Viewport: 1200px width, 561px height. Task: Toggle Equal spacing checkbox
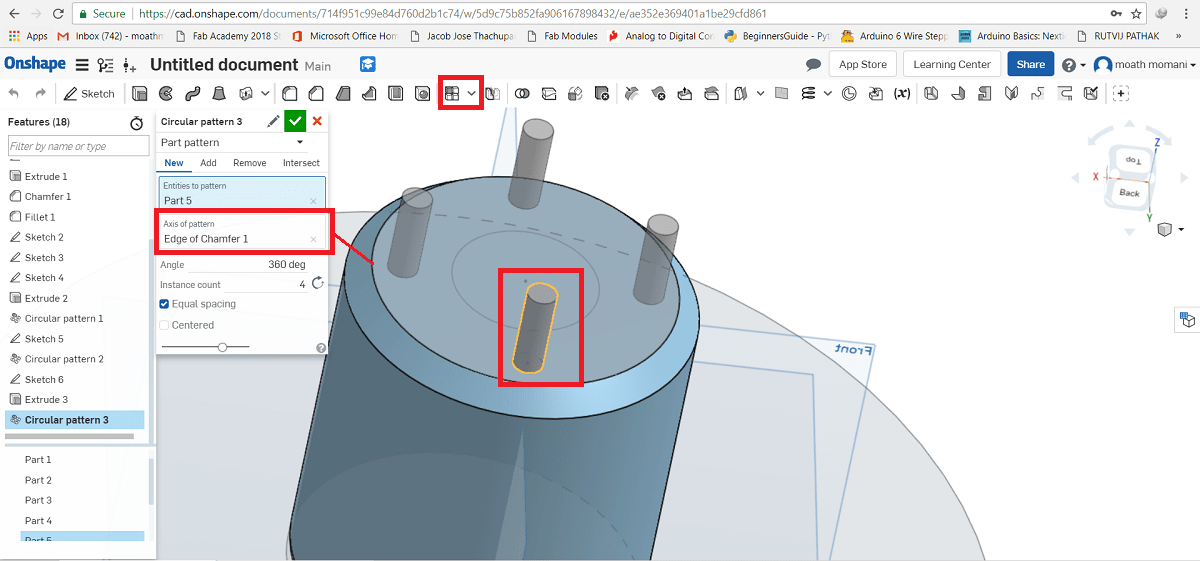coord(165,304)
